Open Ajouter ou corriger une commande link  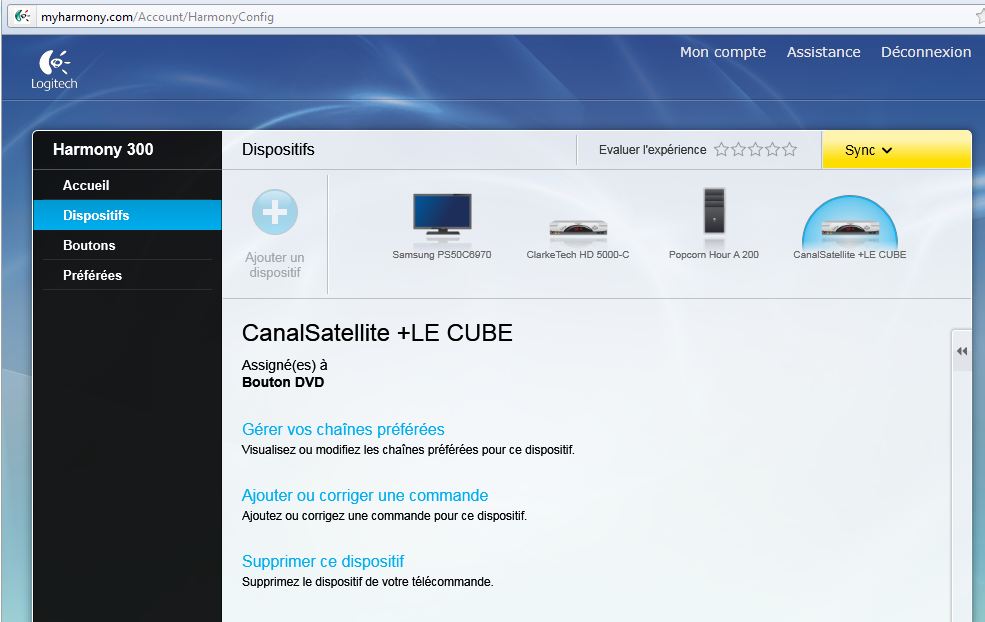coord(365,495)
